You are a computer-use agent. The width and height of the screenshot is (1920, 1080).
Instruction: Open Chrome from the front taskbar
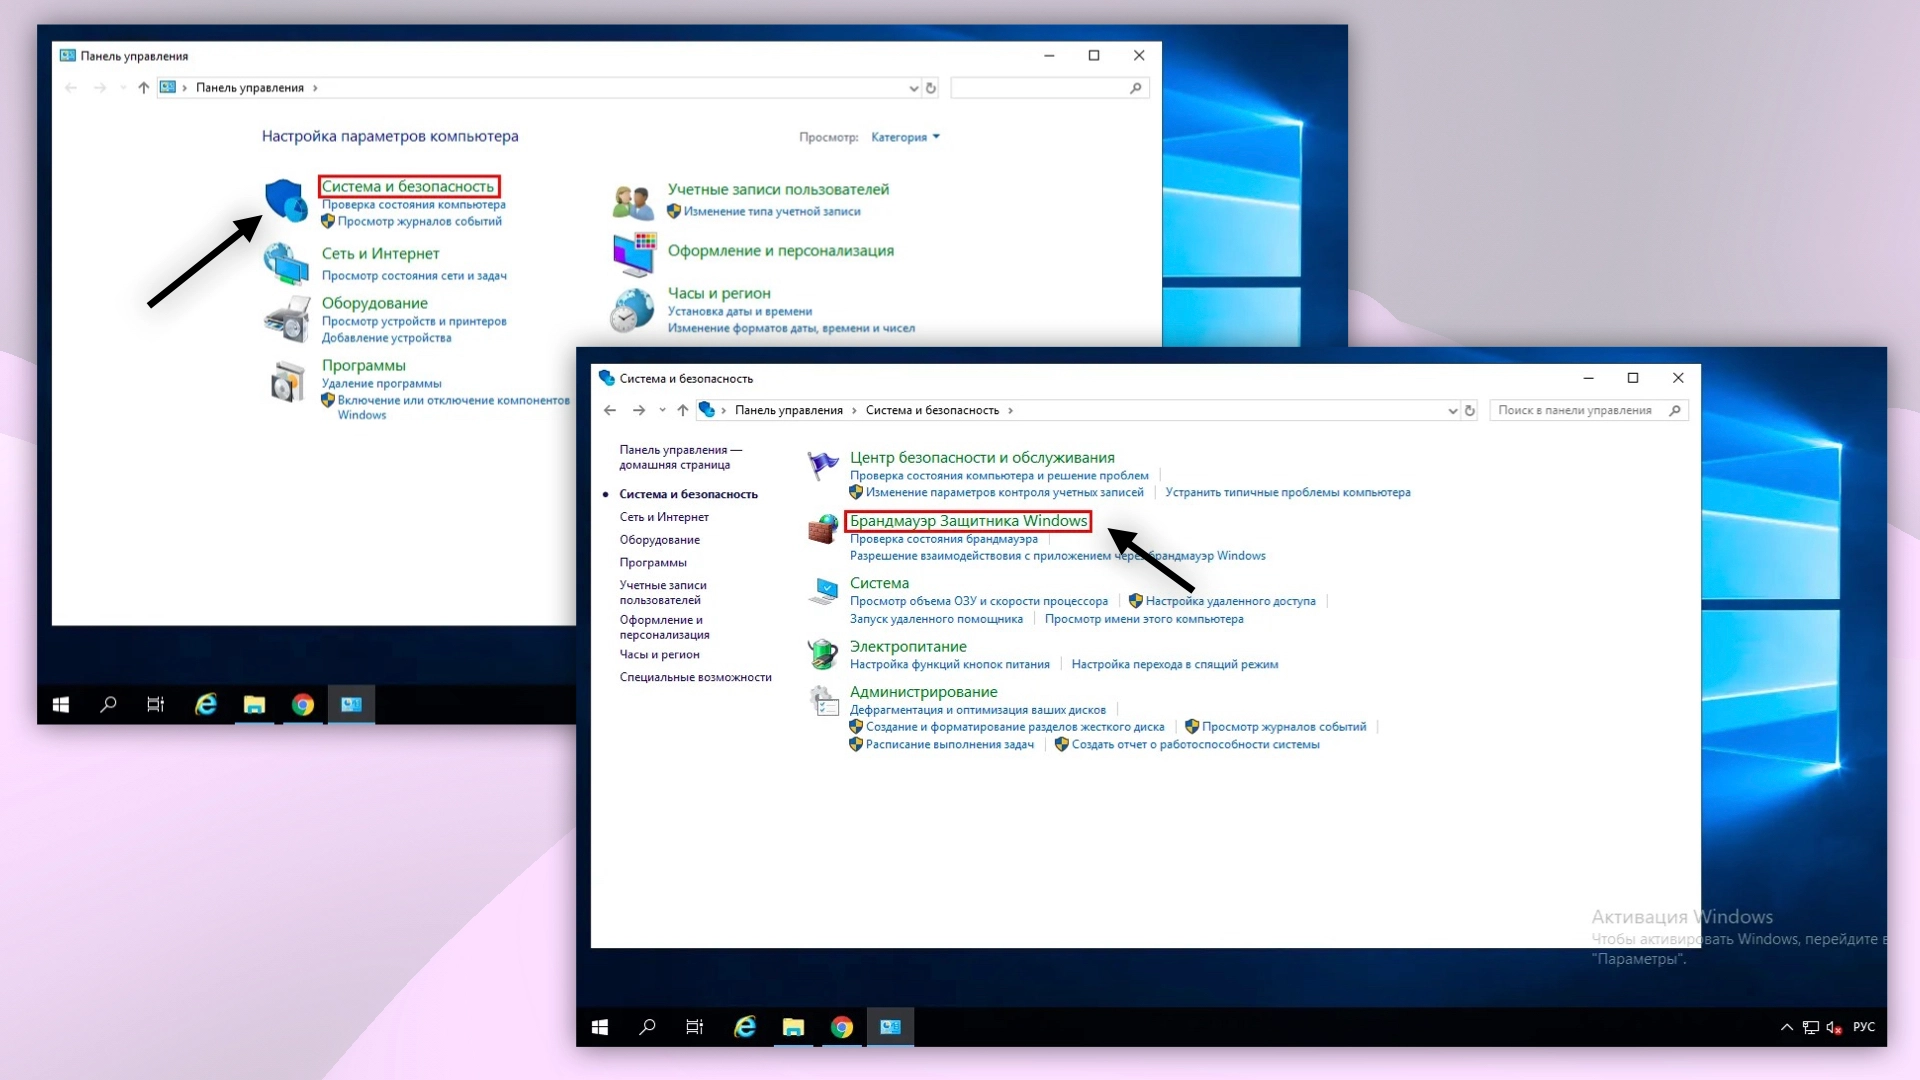coord(841,1027)
